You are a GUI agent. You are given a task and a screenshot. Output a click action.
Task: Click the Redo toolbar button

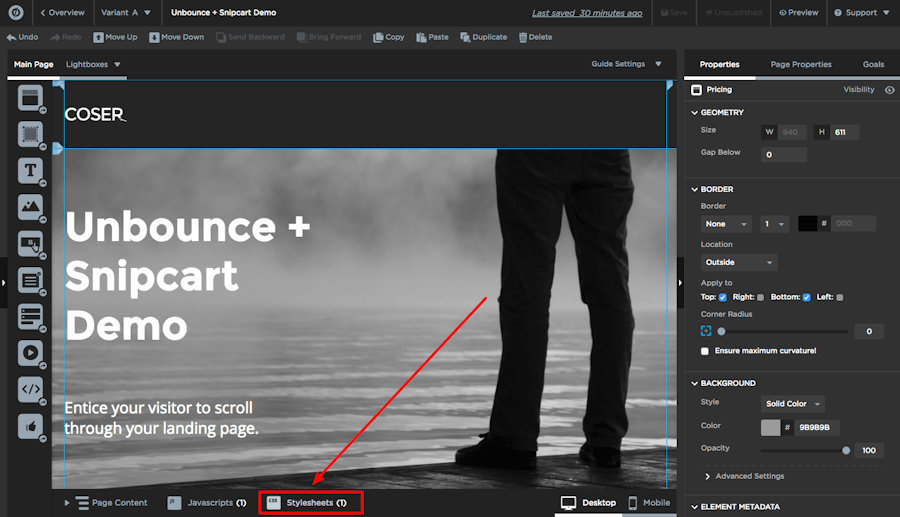65,37
